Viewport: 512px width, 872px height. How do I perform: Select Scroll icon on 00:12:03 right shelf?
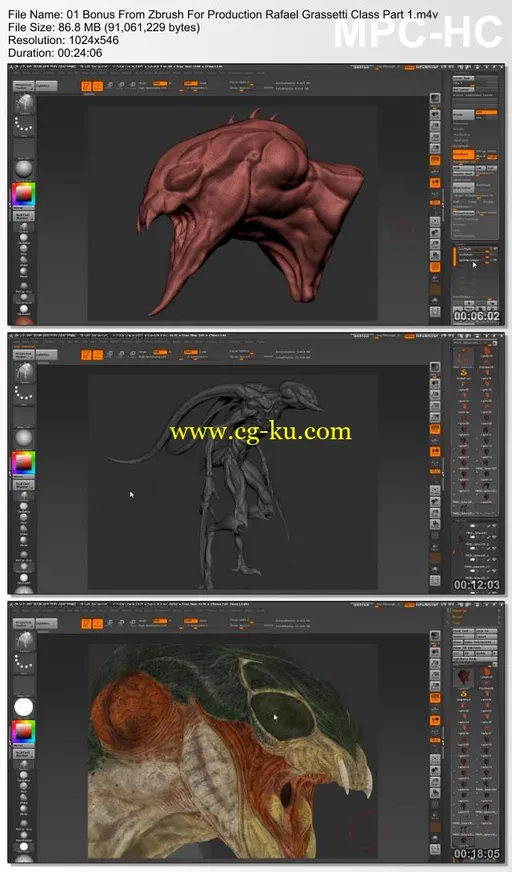click(435, 383)
